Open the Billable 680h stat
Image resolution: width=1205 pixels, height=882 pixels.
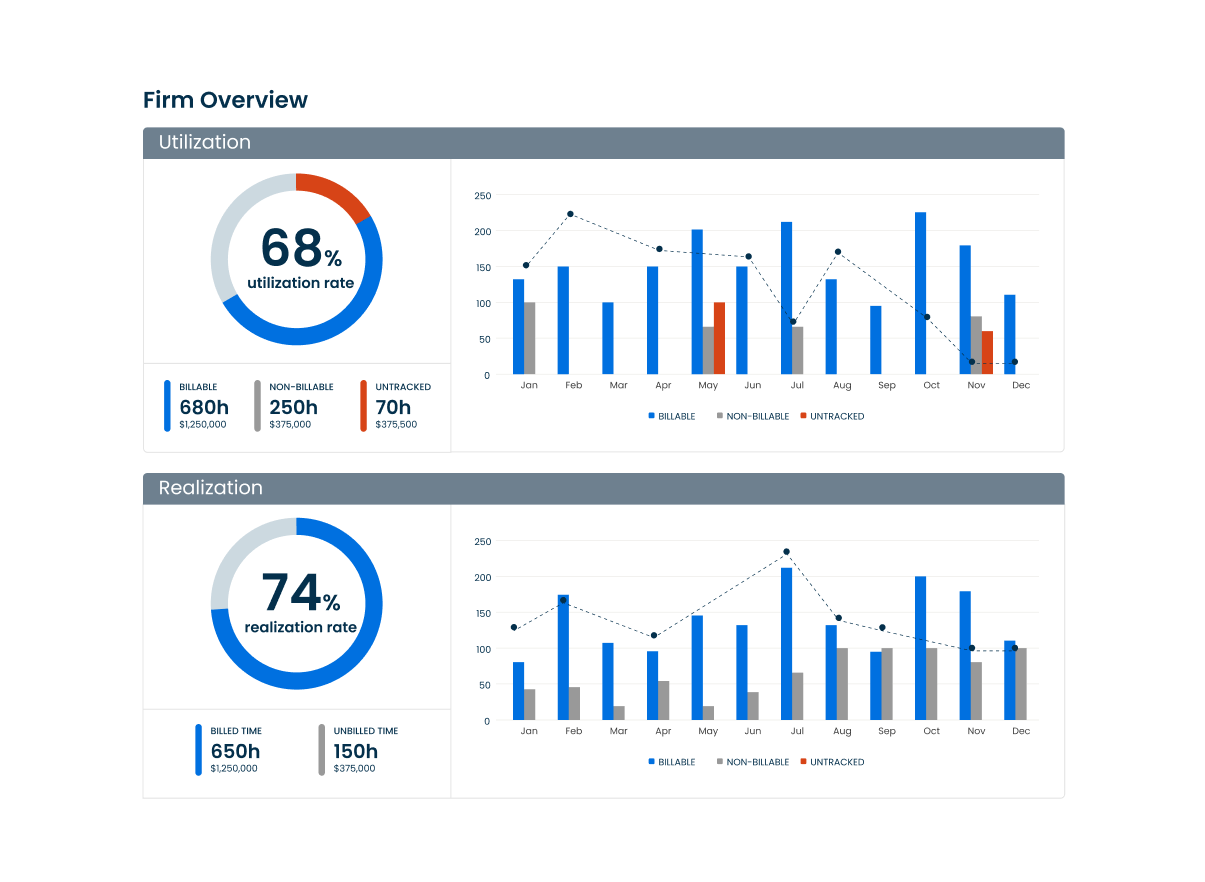point(203,406)
